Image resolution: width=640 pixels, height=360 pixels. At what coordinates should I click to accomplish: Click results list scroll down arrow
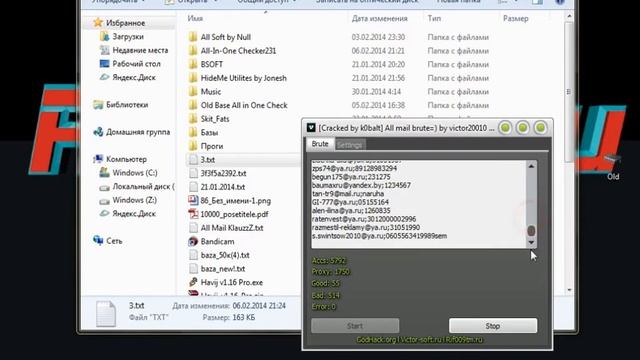pos(531,242)
